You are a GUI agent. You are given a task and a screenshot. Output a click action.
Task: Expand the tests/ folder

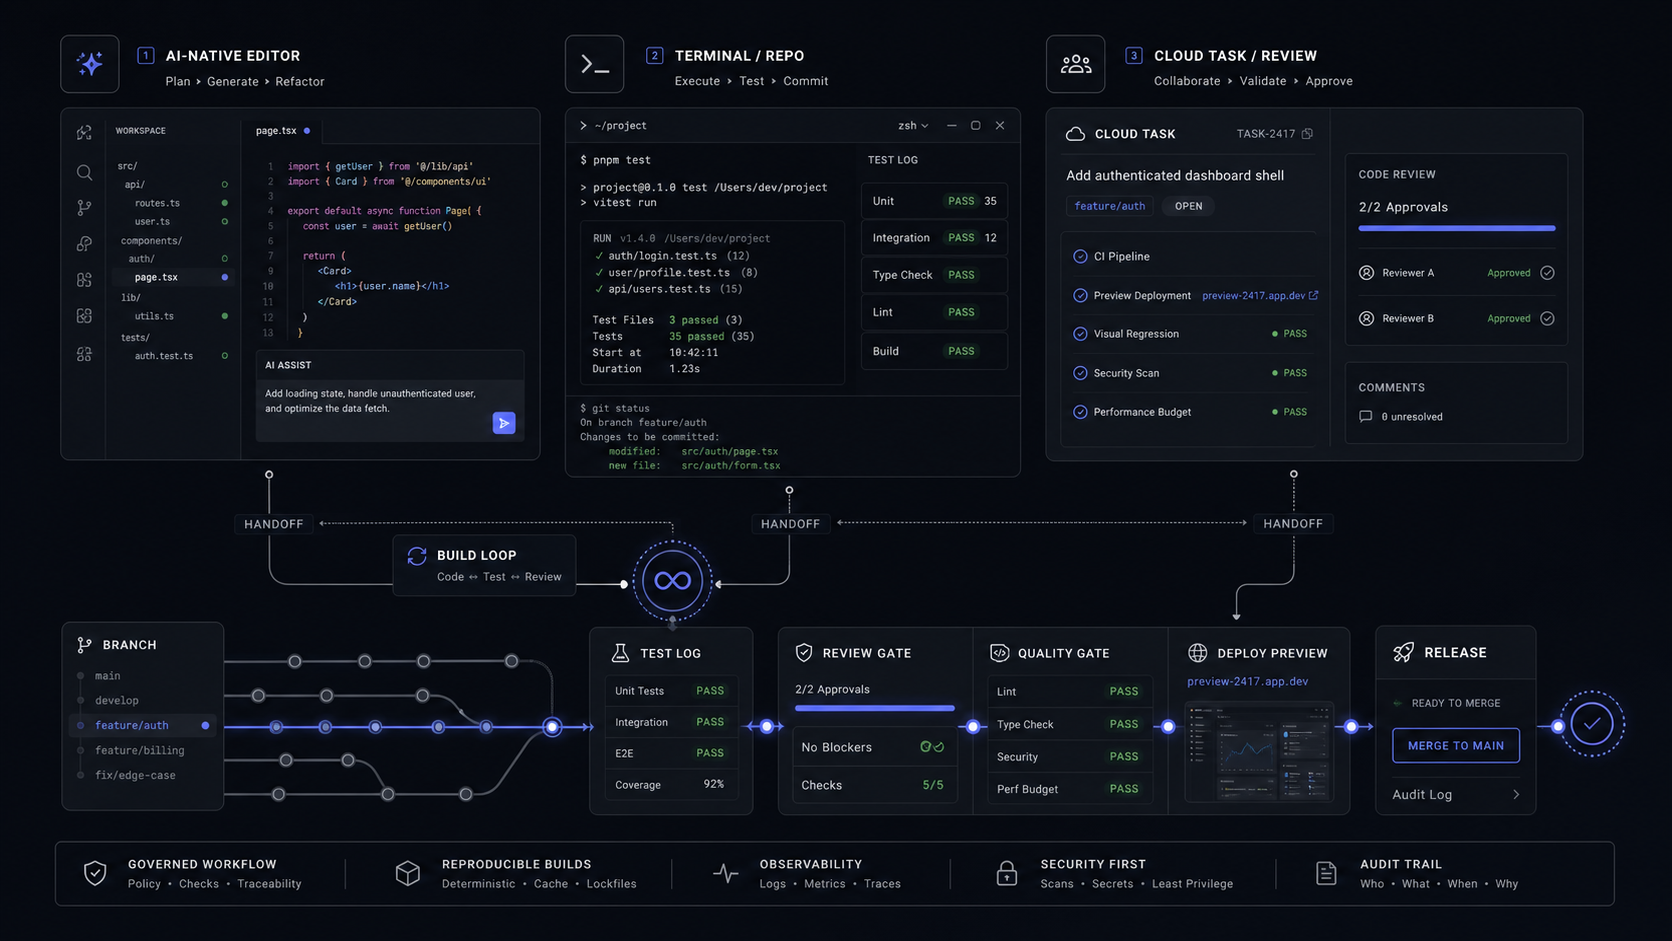coord(135,338)
